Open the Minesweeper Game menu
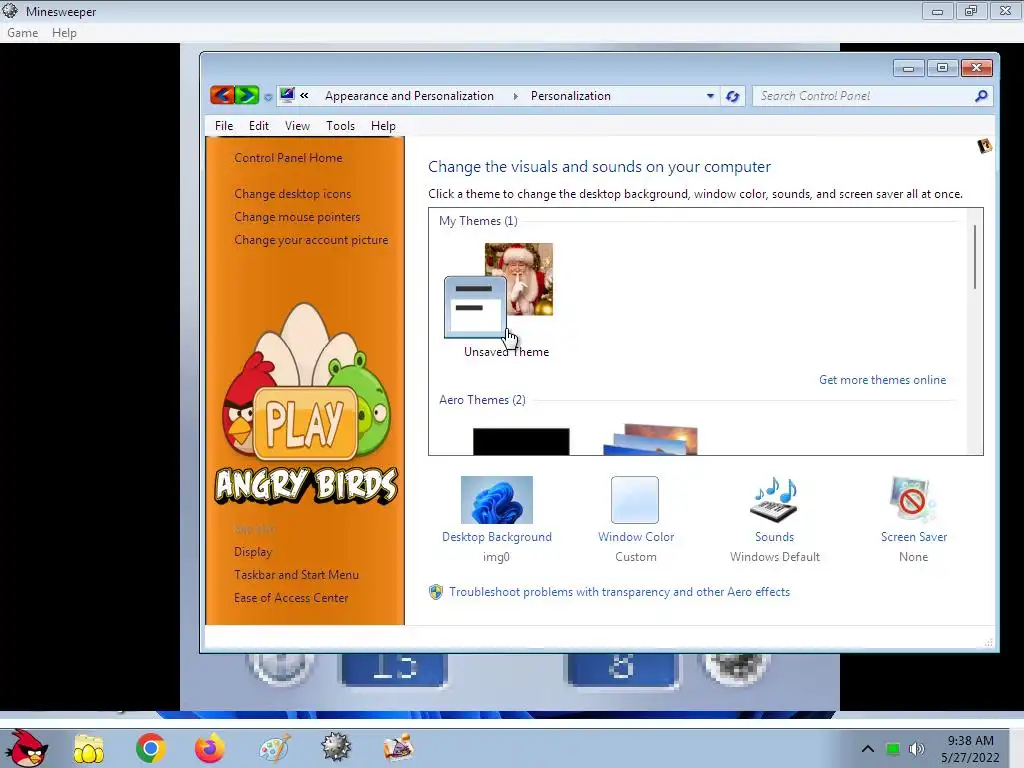Screen dimensions: 1024x768 [x=22, y=33]
